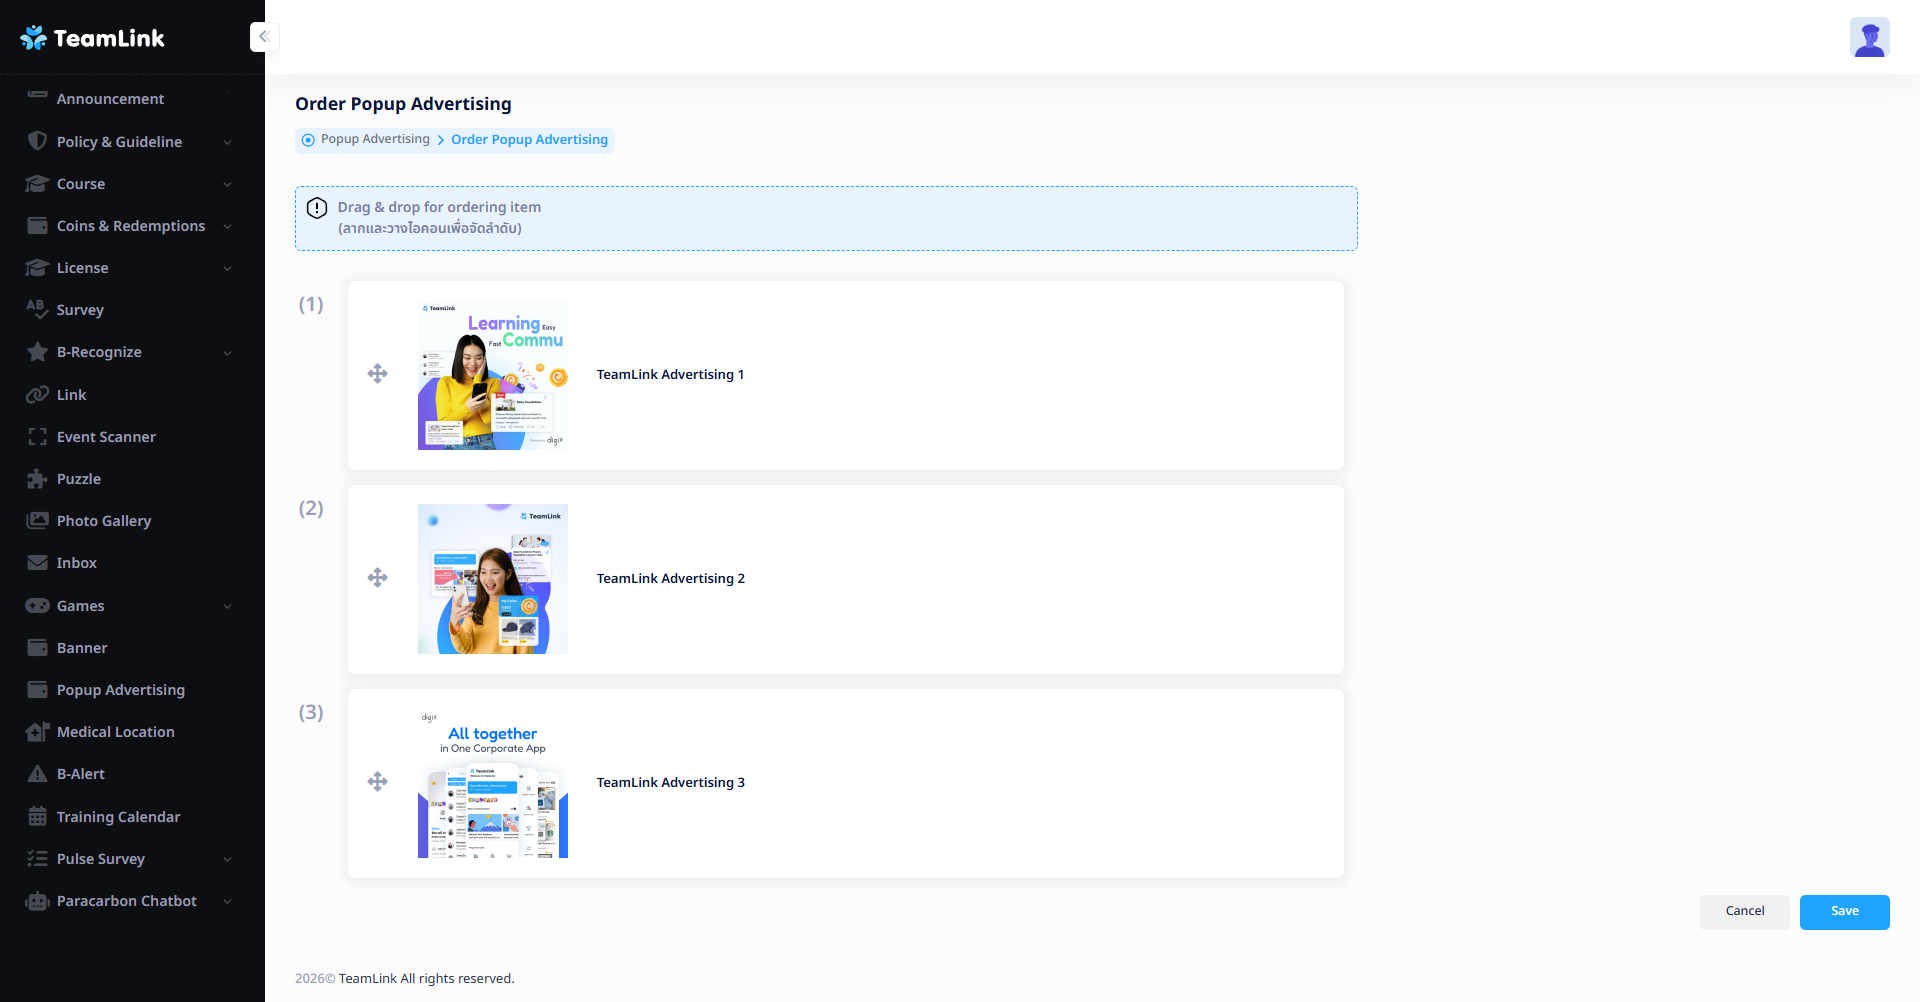This screenshot has width=1920, height=1002.
Task: Click the drag handle for TeamLink Advertising 3
Action: [377, 782]
